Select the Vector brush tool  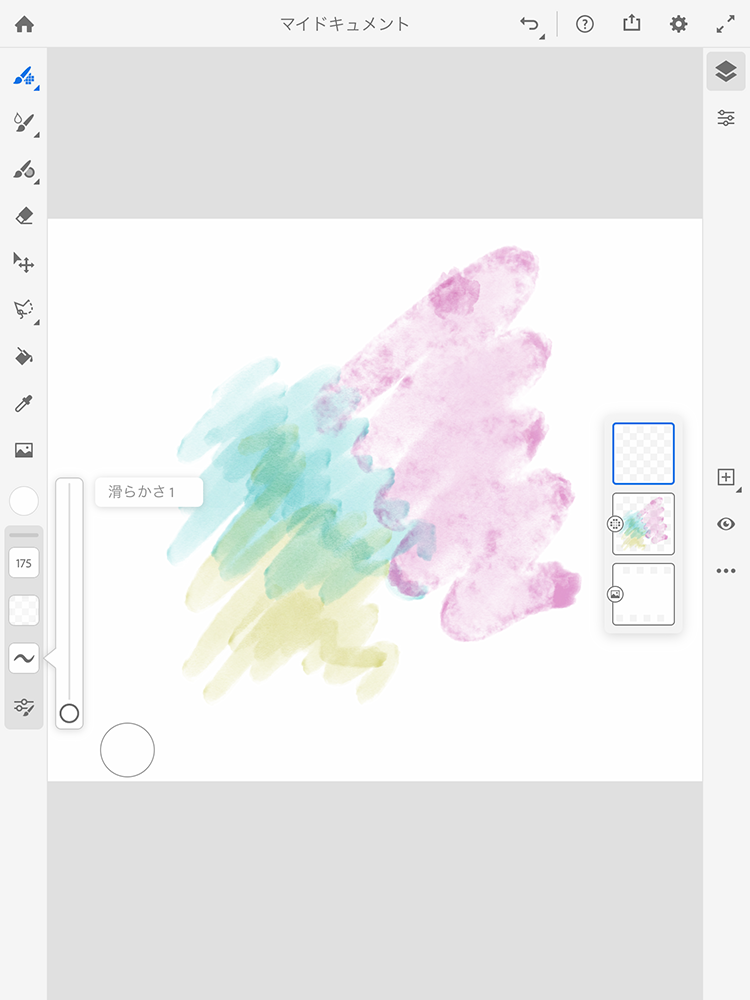(25, 170)
